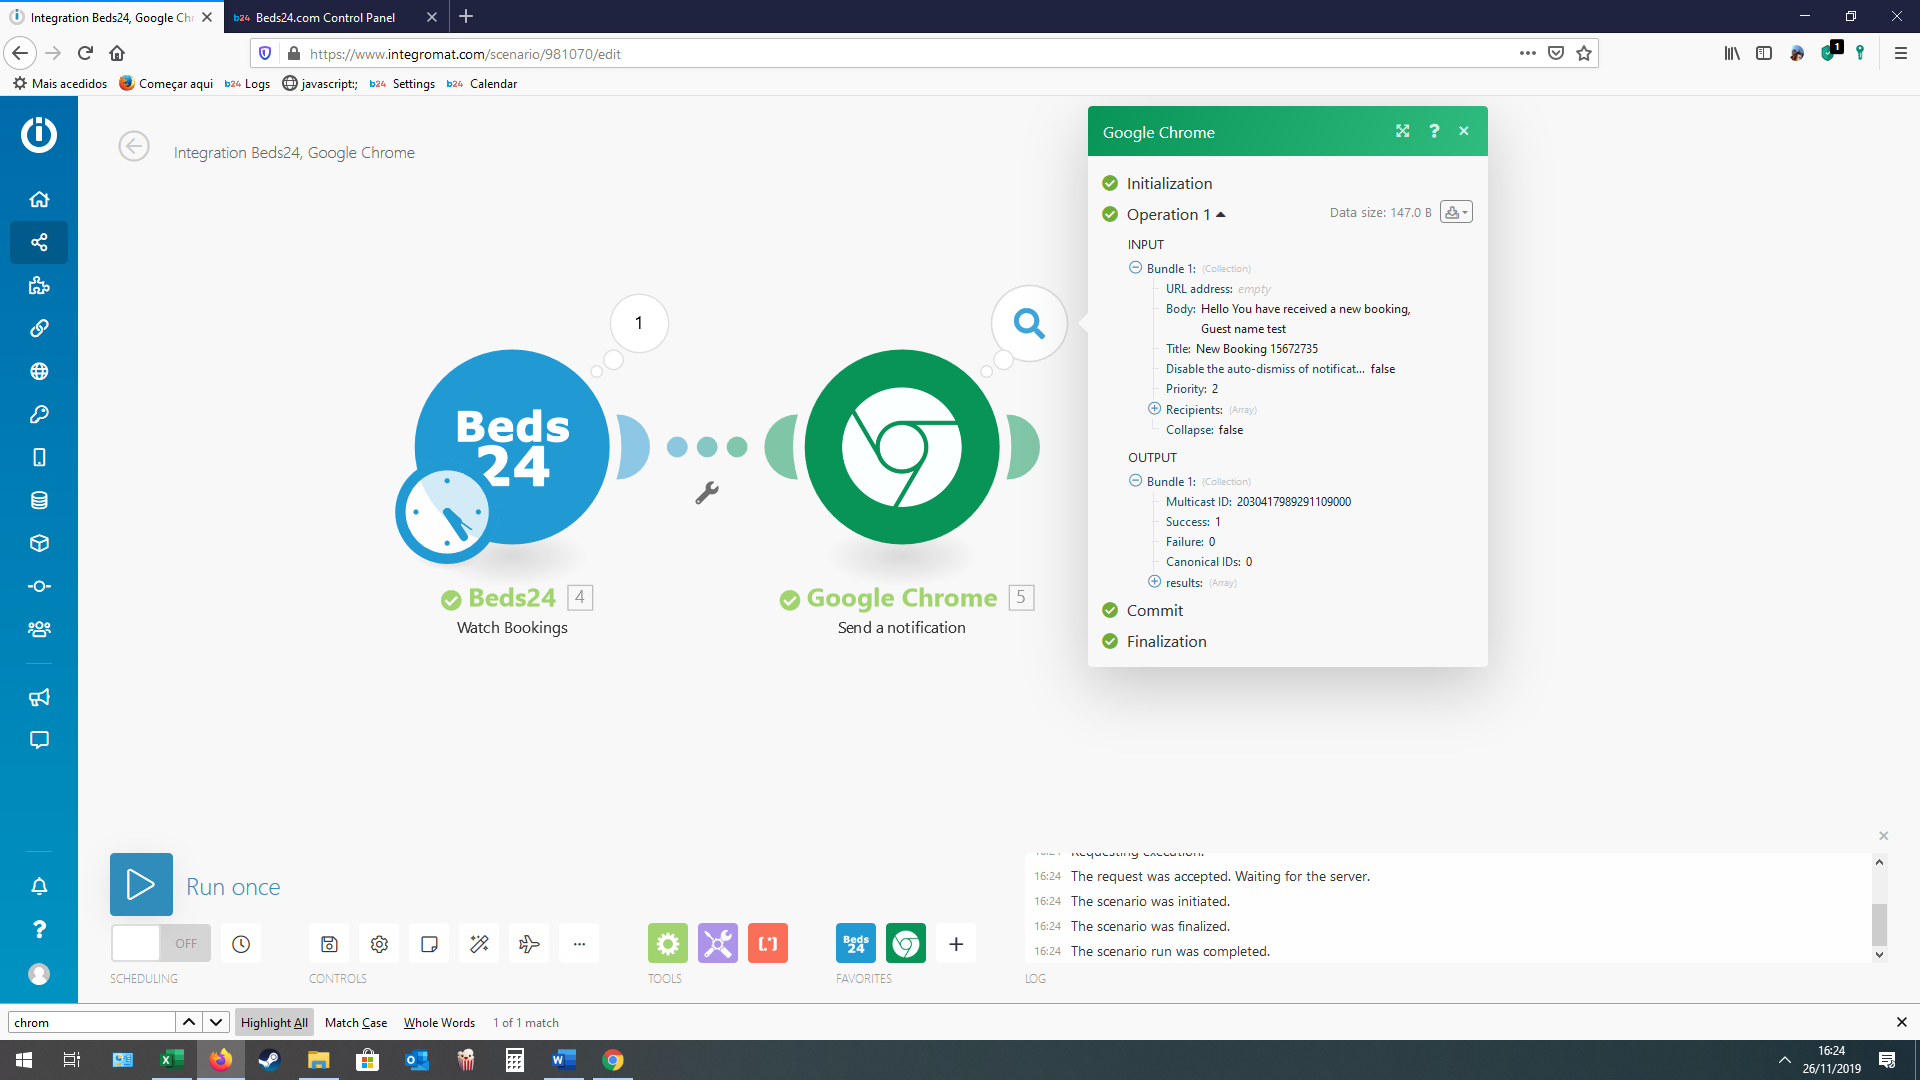Click the Run once play button
The height and width of the screenshot is (1080, 1920).
point(141,884)
